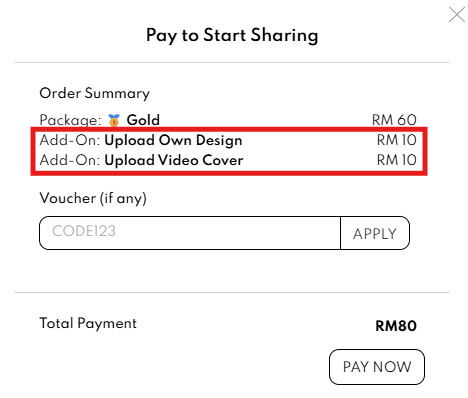Select the Gold package name text
This screenshot has height=398, width=468.
pyautogui.click(x=143, y=120)
